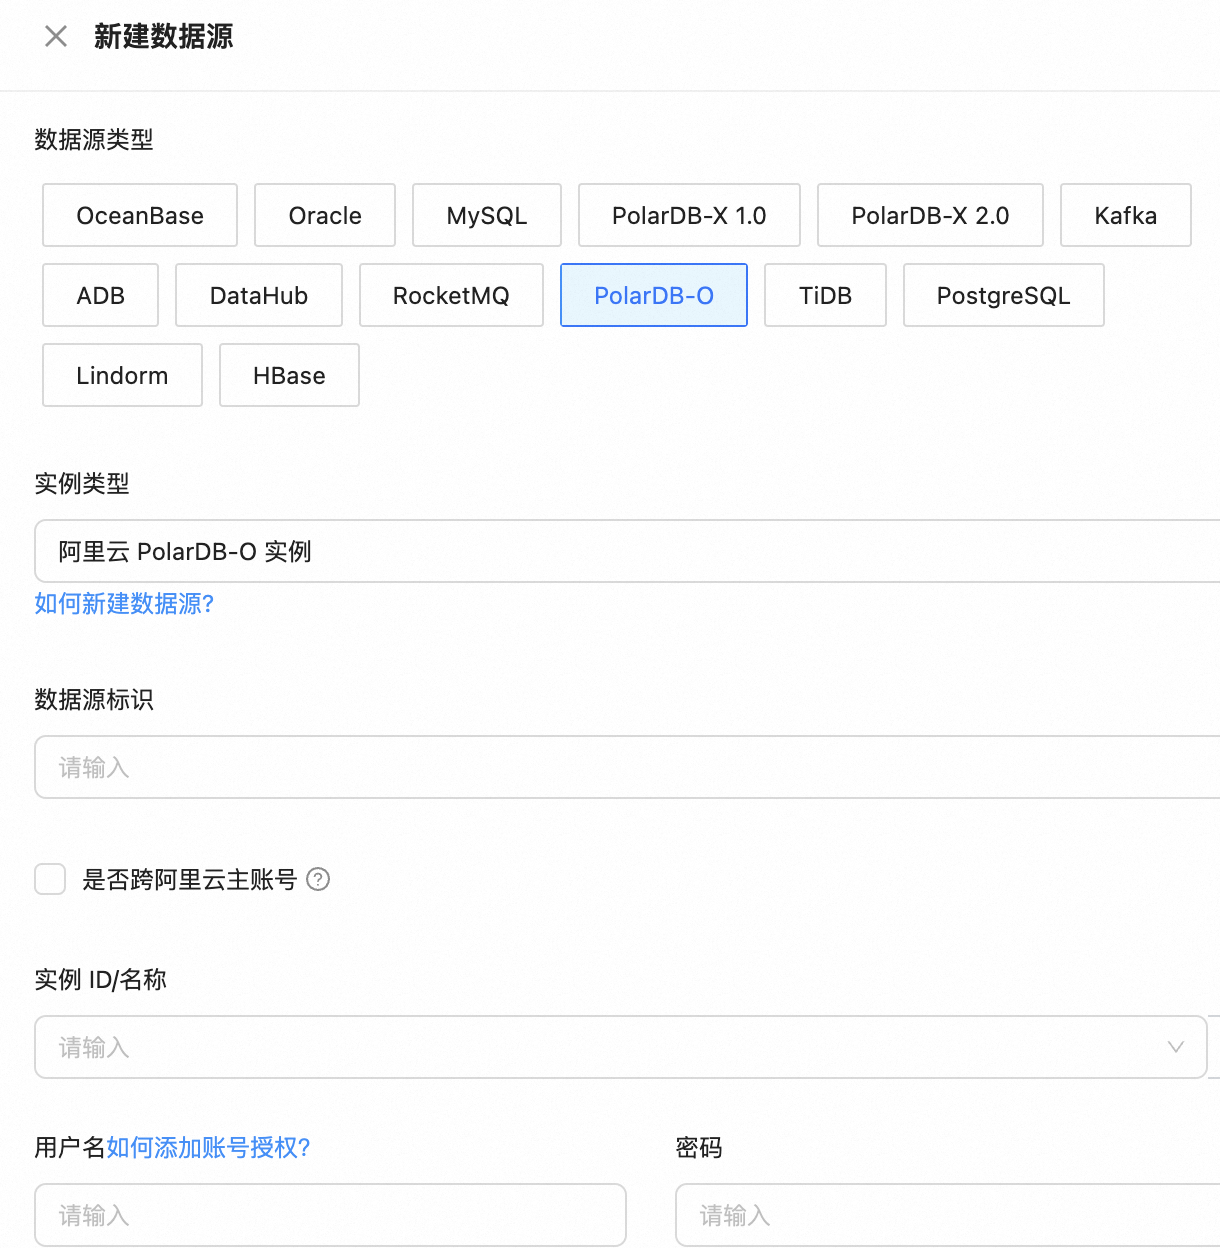Screen dimensions: 1220x1248
Task: Select Oracle data source type
Action: click(x=325, y=215)
